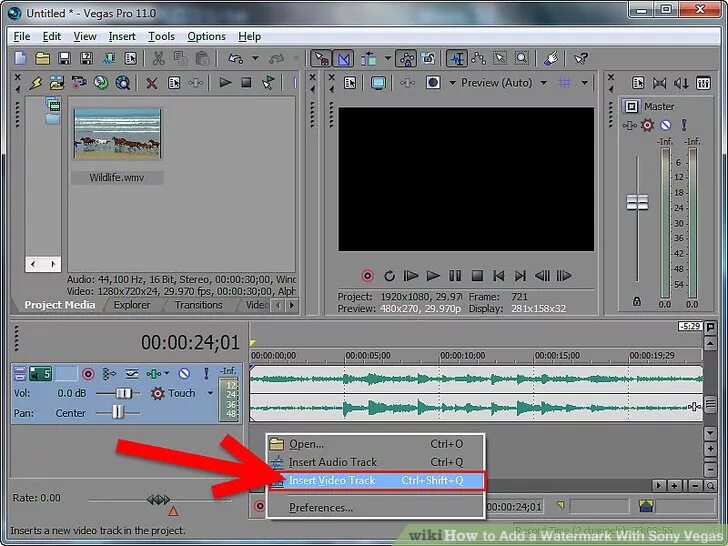Click the Undo arrow icon
This screenshot has width=728, height=546.
pos(235,58)
